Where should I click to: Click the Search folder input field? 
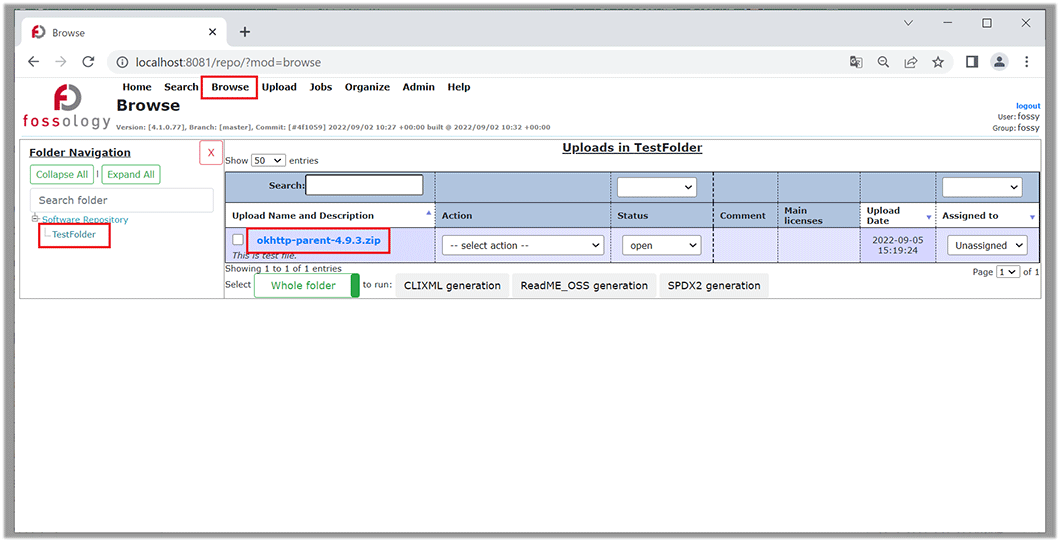pos(121,200)
